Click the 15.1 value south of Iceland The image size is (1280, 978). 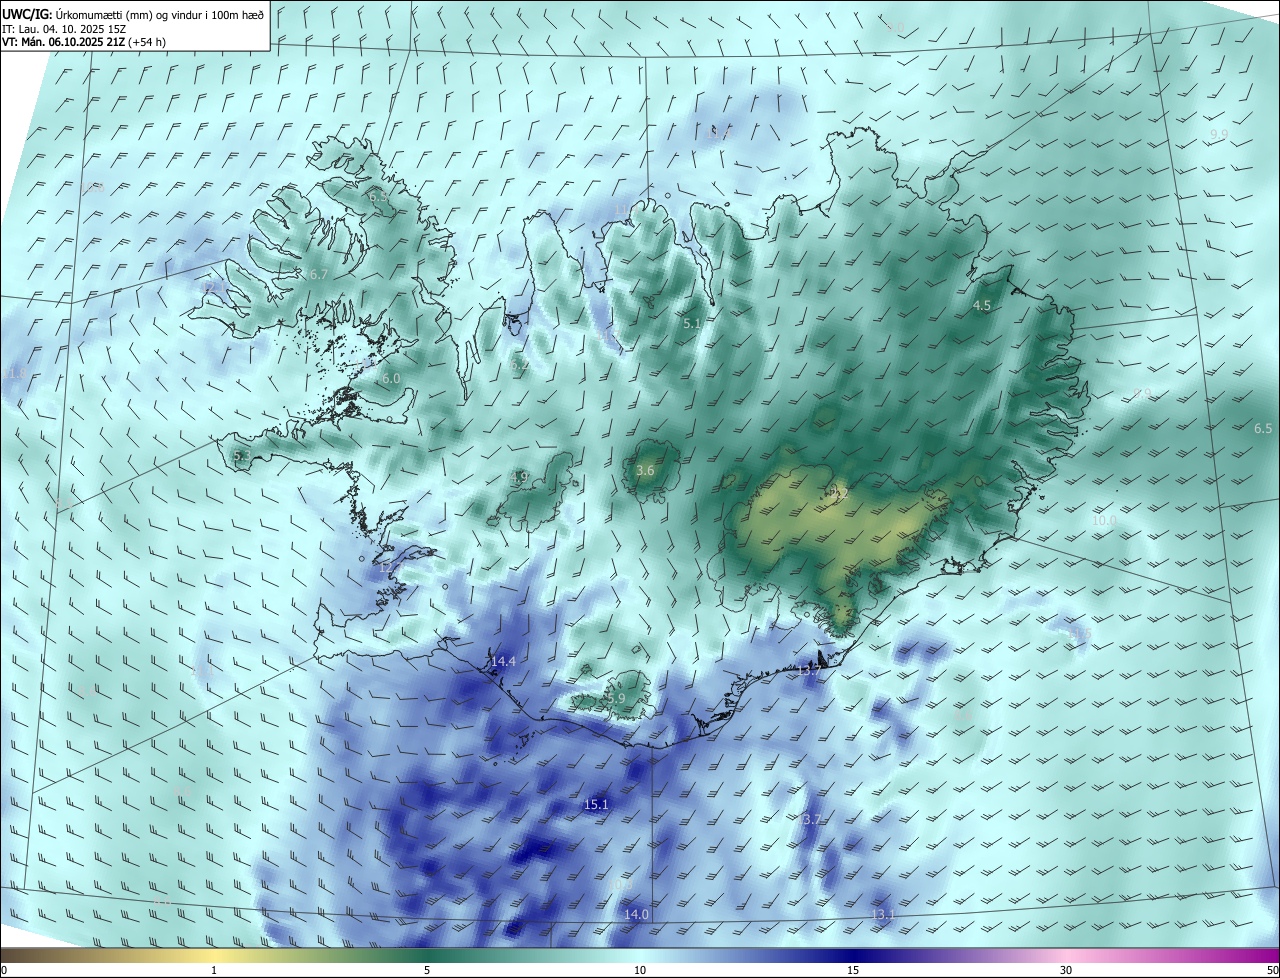tap(596, 805)
